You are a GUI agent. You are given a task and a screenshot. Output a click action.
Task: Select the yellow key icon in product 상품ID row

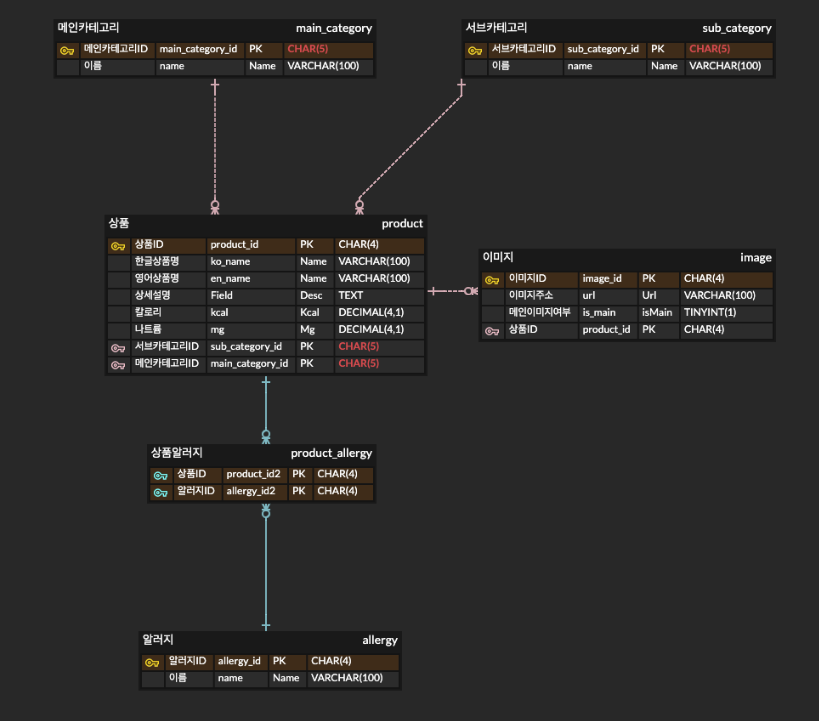[x=119, y=246]
